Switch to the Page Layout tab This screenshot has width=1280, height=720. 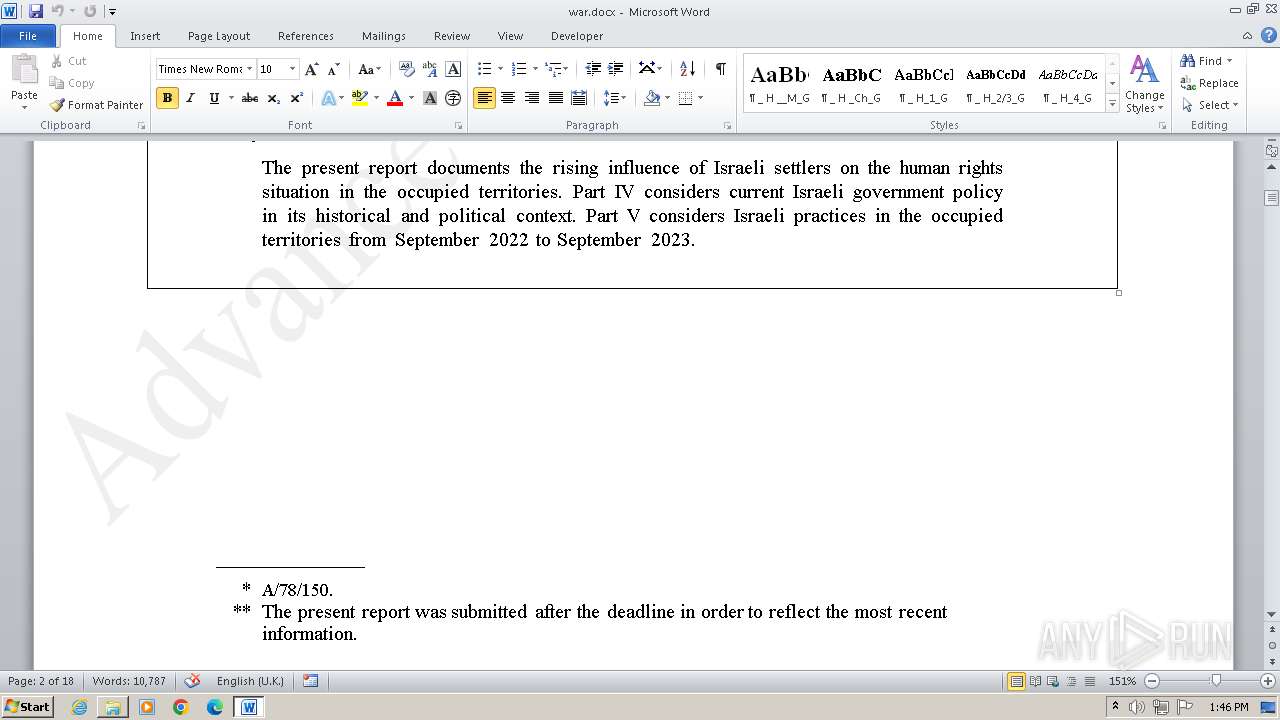click(x=219, y=36)
